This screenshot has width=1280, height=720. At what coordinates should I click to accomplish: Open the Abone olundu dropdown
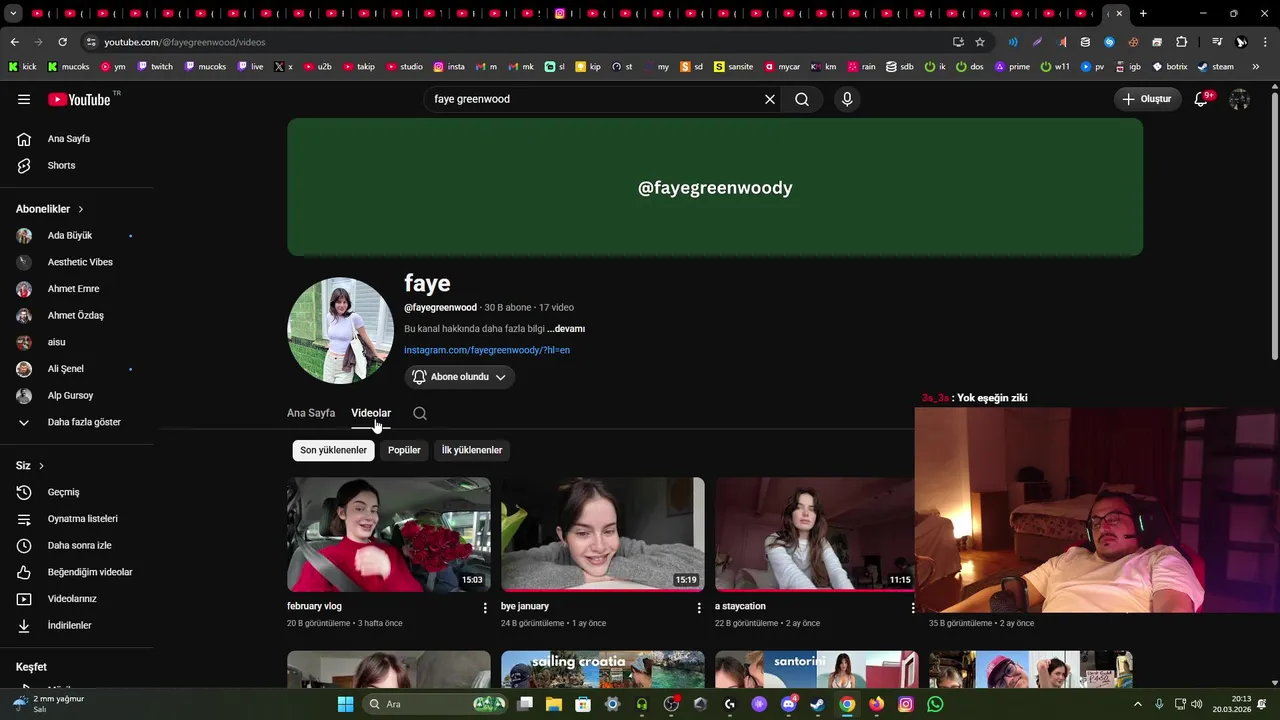coord(460,377)
